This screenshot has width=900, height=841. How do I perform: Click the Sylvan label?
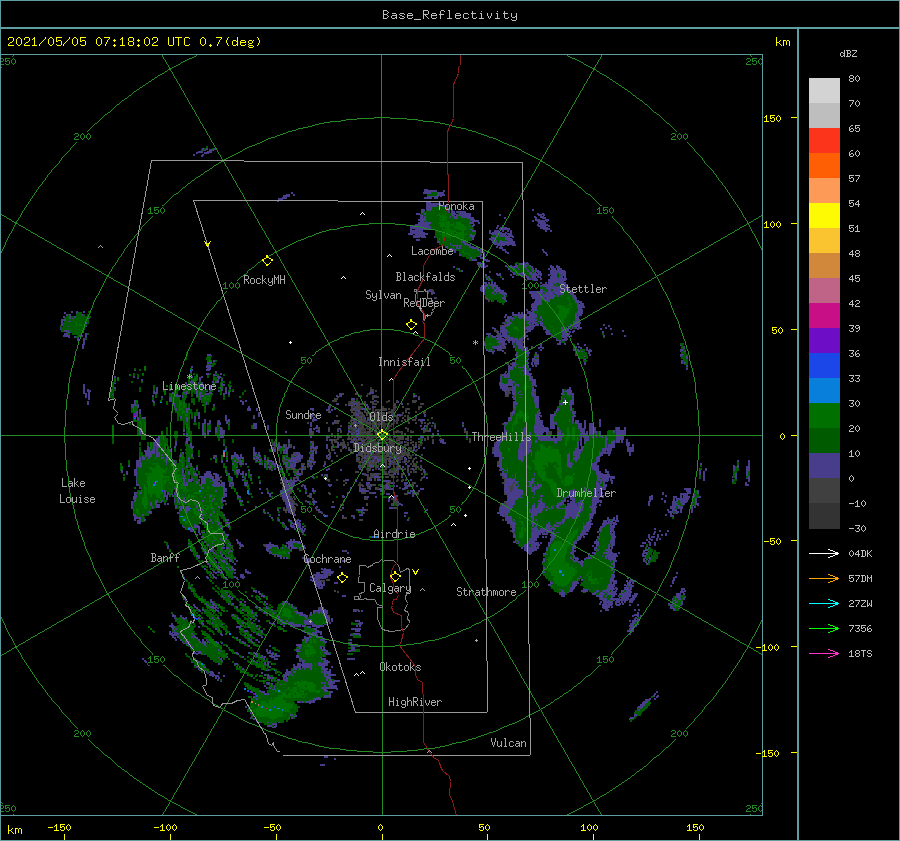(383, 295)
